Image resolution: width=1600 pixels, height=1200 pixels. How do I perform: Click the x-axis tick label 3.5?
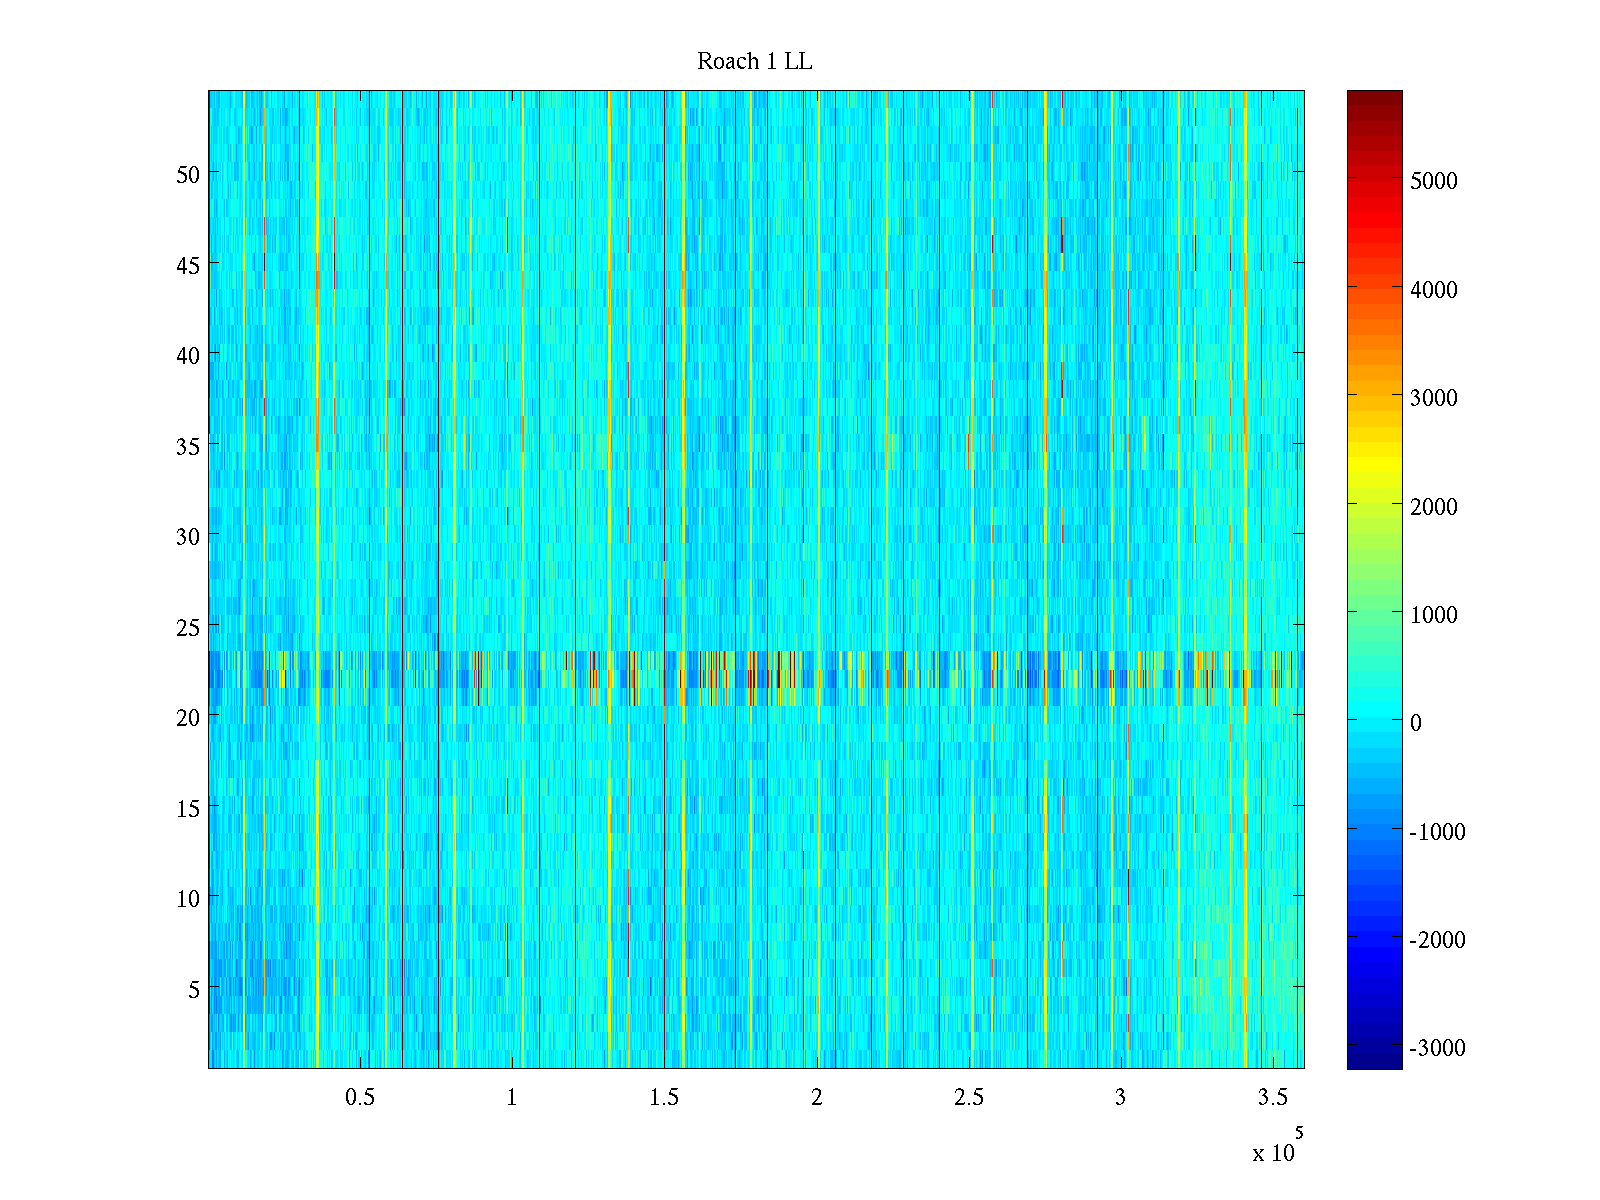[1272, 1098]
